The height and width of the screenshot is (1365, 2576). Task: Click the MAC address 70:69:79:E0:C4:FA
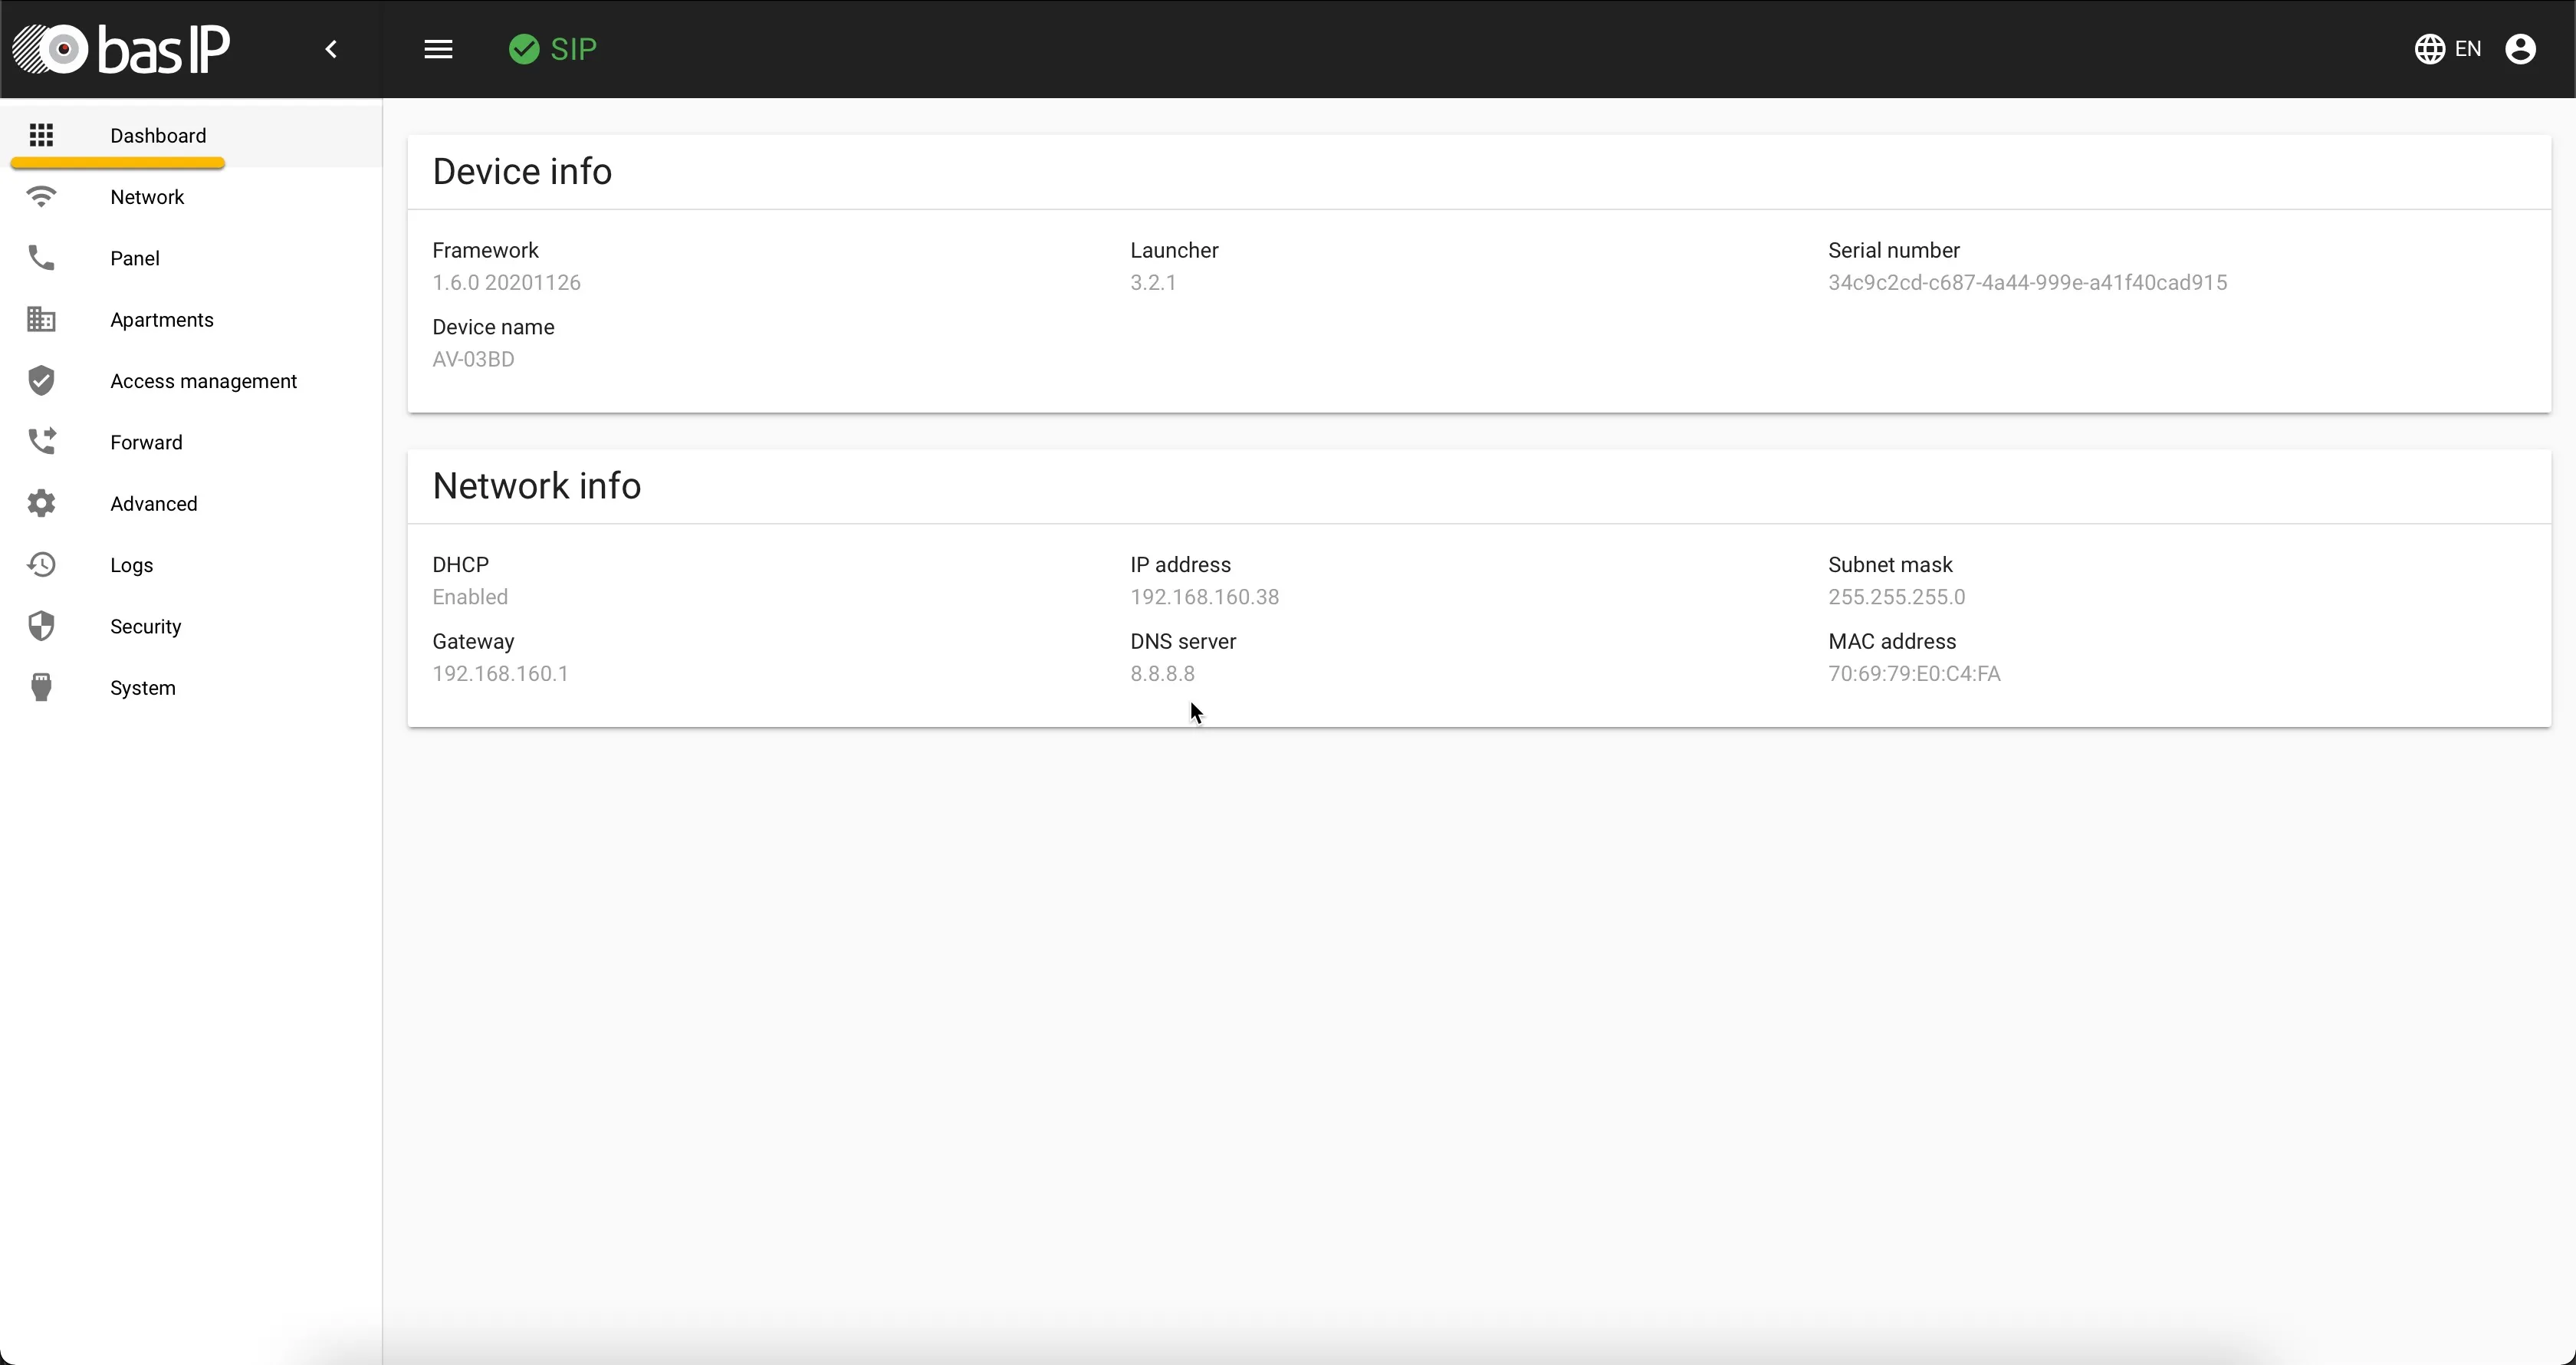[x=1914, y=674]
